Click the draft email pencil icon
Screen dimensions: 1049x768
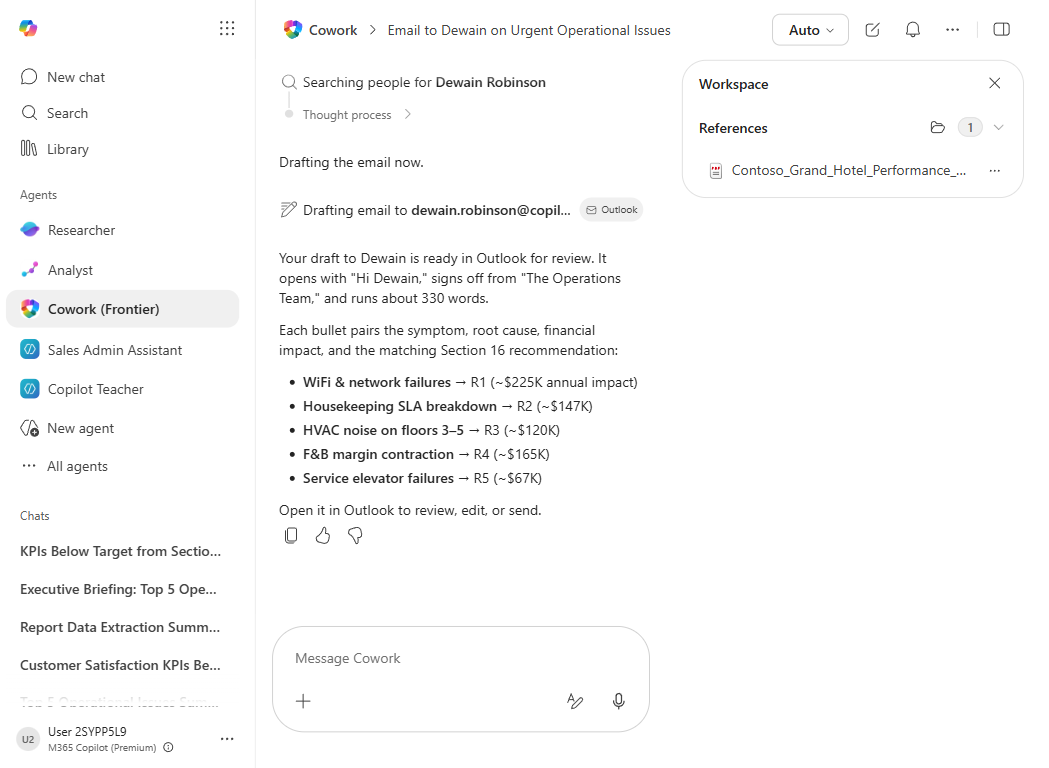click(288, 209)
